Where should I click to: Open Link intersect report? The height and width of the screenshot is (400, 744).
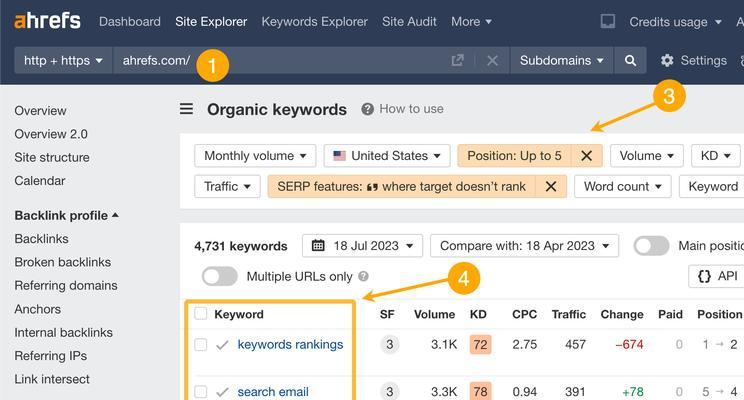pyautogui.click(x=52, y=379)
